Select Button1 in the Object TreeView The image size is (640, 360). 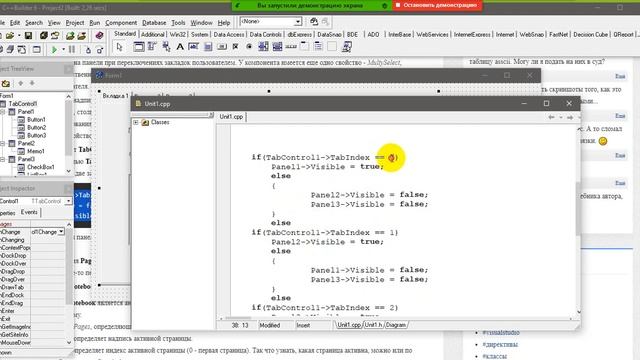pos(36,120)
